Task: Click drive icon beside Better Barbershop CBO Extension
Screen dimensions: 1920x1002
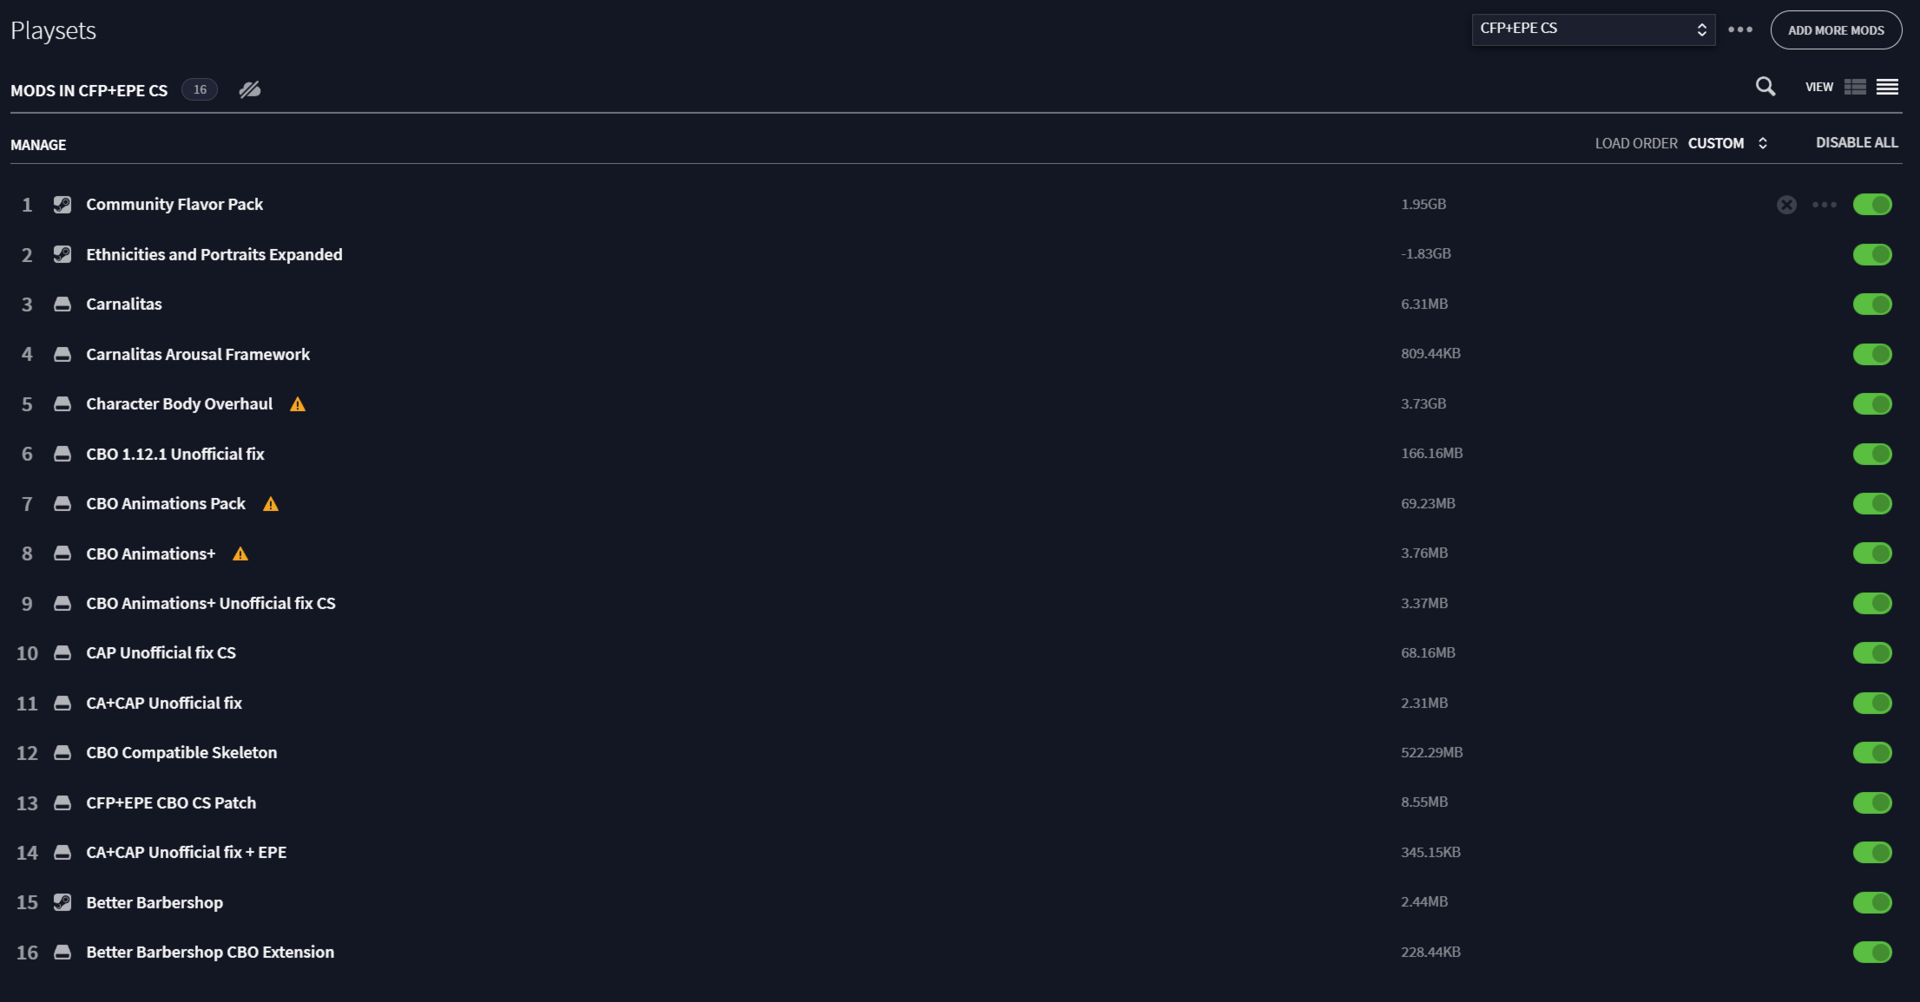Action: point(62,953)
